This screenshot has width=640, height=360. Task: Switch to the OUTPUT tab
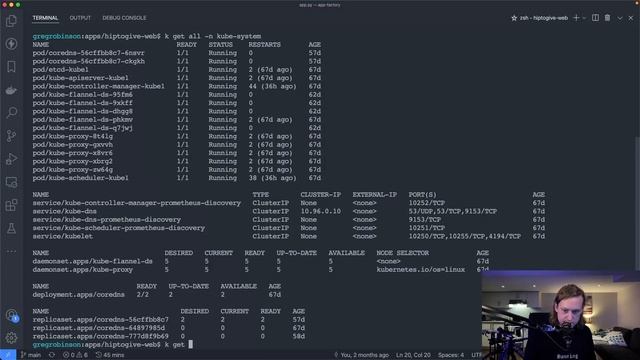80,18
